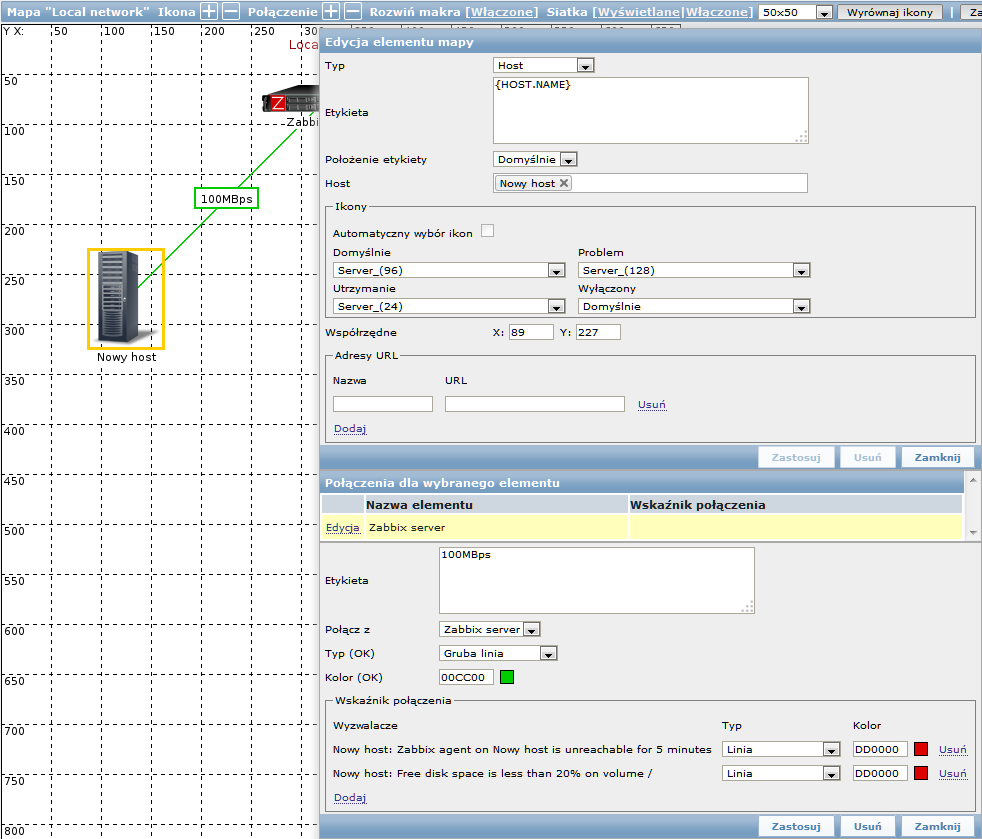This screenshot has width=982, height=839.
Task: Remove selected icon with Ikona minus
Action: 231,11
